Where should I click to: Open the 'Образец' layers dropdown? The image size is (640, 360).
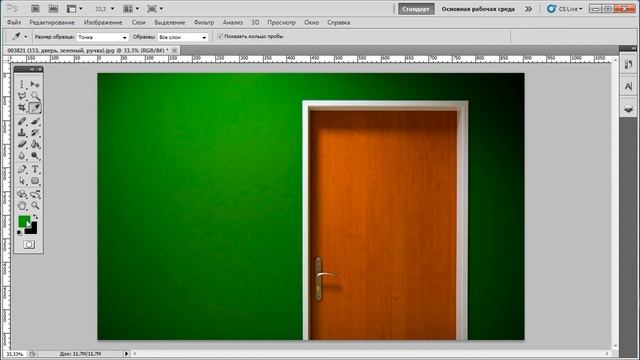pos(183,37)
